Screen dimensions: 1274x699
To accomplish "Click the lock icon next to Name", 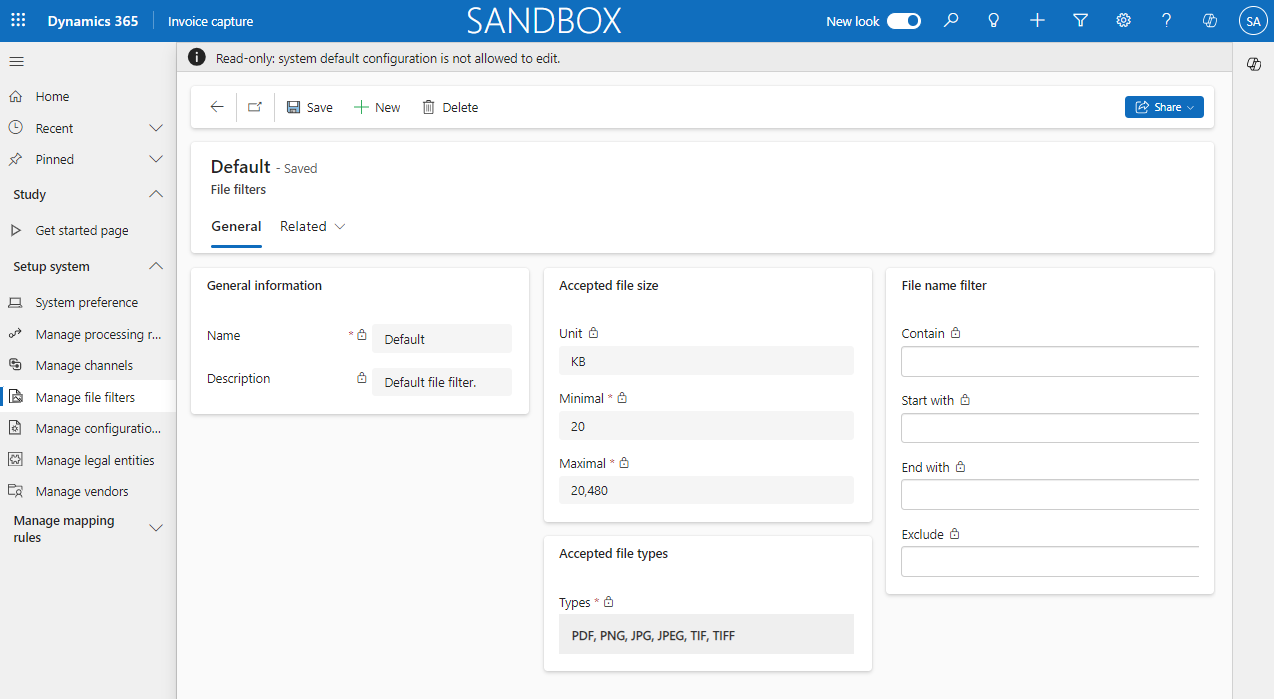I will click(x=361, y=334).
